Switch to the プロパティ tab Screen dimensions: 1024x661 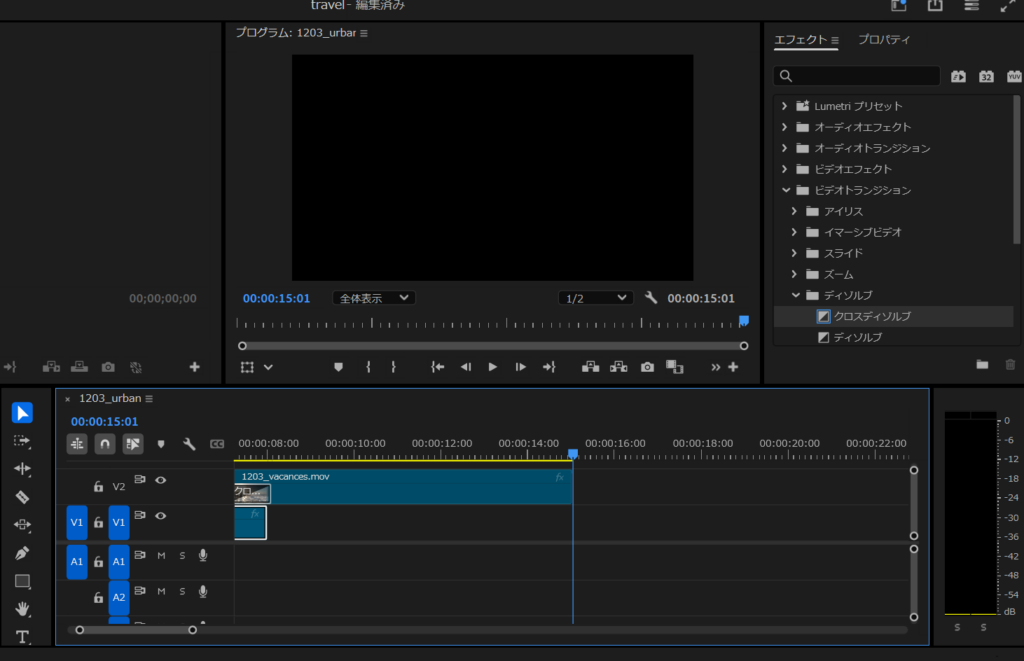(884, 40)
